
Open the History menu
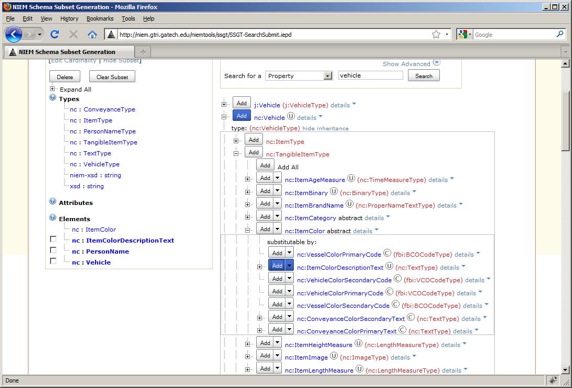tap(69, 19)
